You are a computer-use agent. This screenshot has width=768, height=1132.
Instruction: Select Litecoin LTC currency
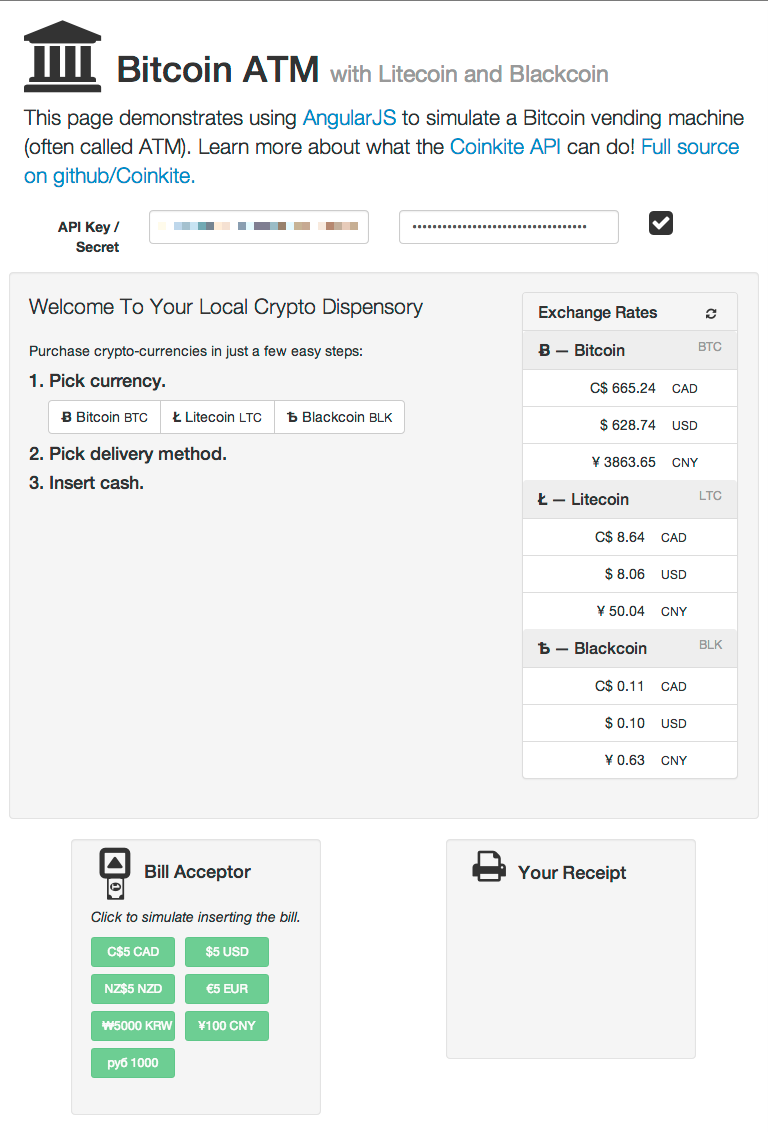(217, 417)
